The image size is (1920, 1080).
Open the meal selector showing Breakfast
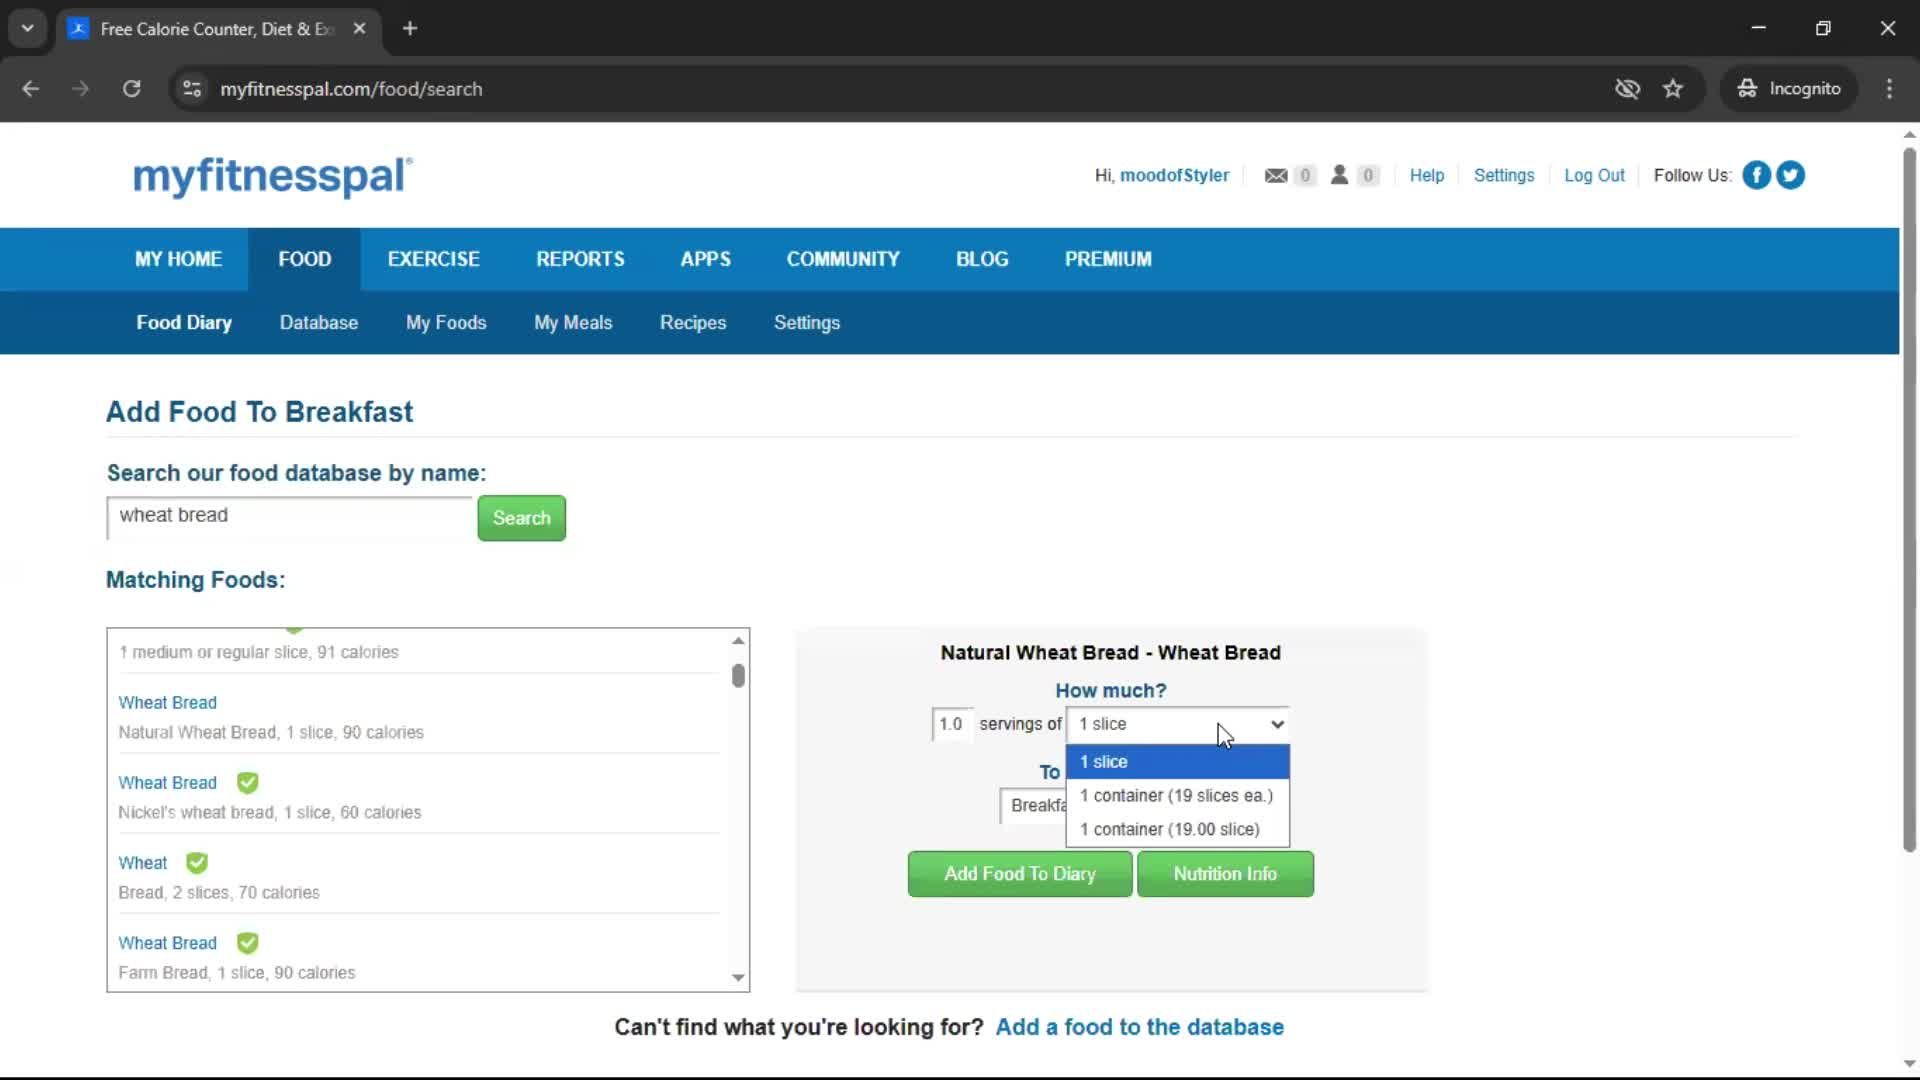[1034, 806]
